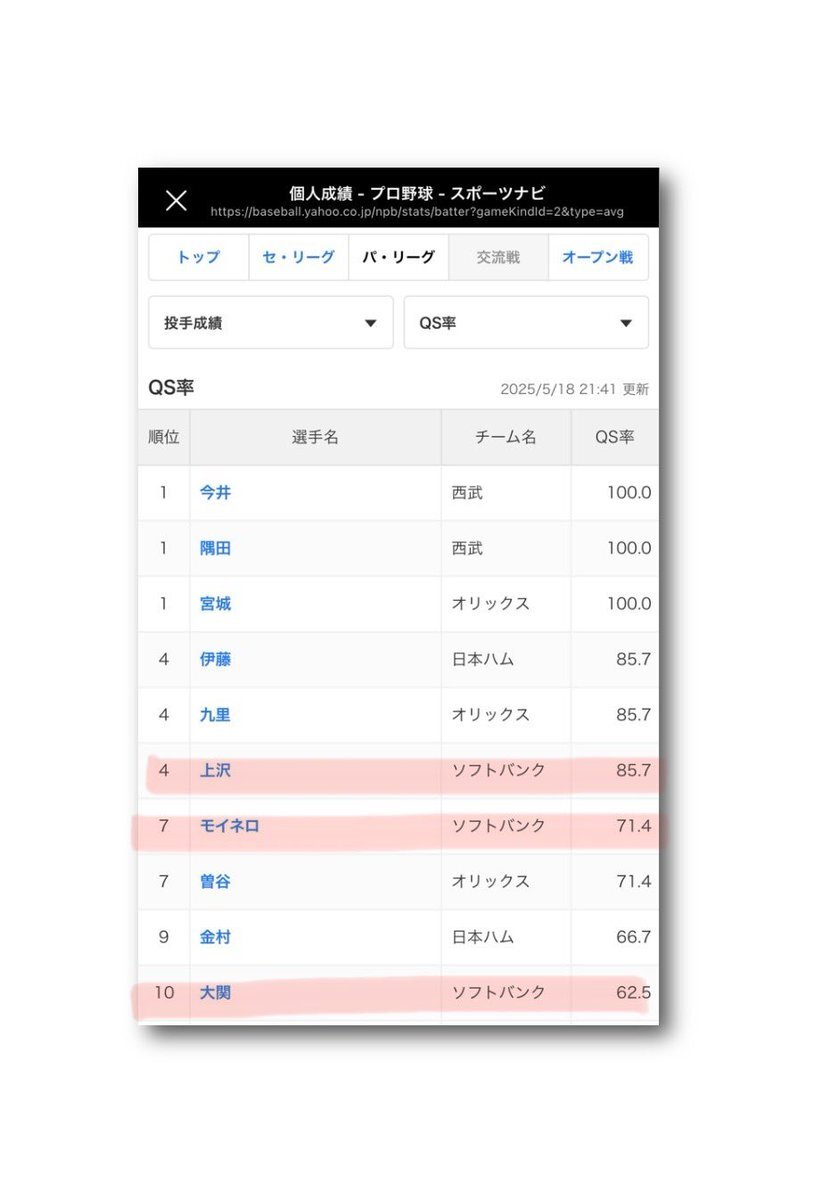
Task: Click 宮城's team オリックス
Action: [490, 604]
